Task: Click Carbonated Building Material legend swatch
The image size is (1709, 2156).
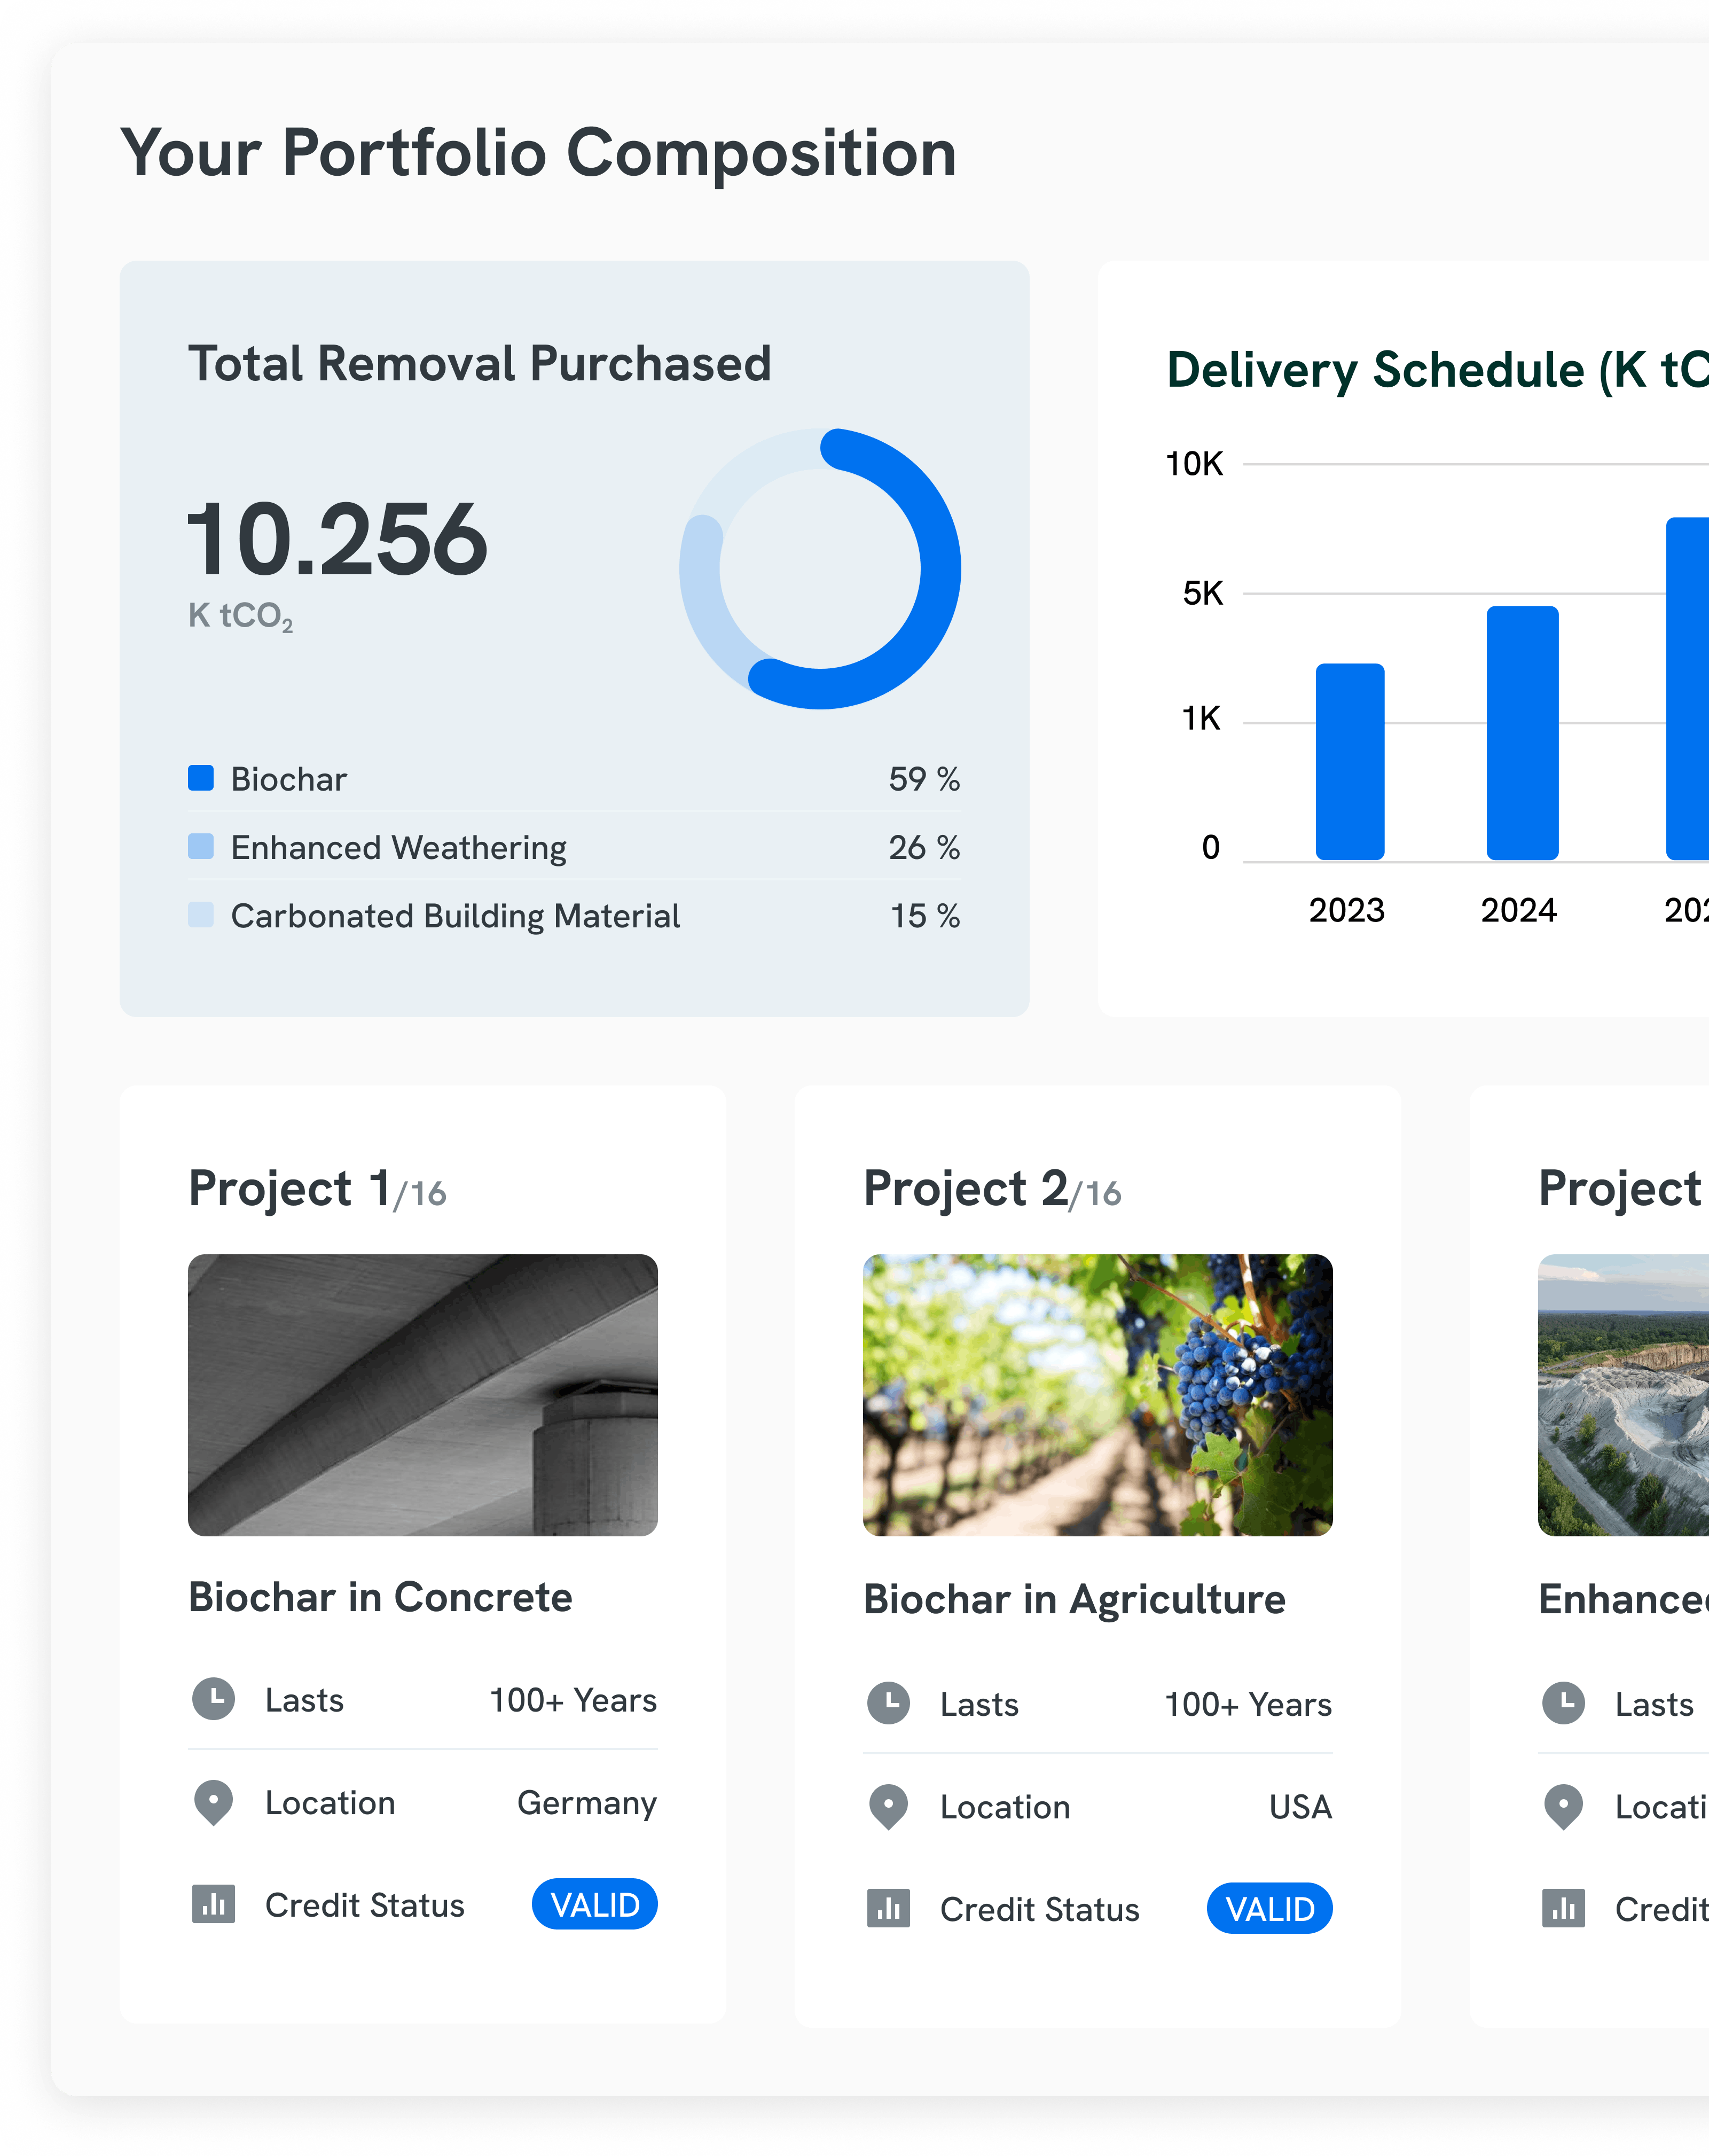Action: point(201,915)
